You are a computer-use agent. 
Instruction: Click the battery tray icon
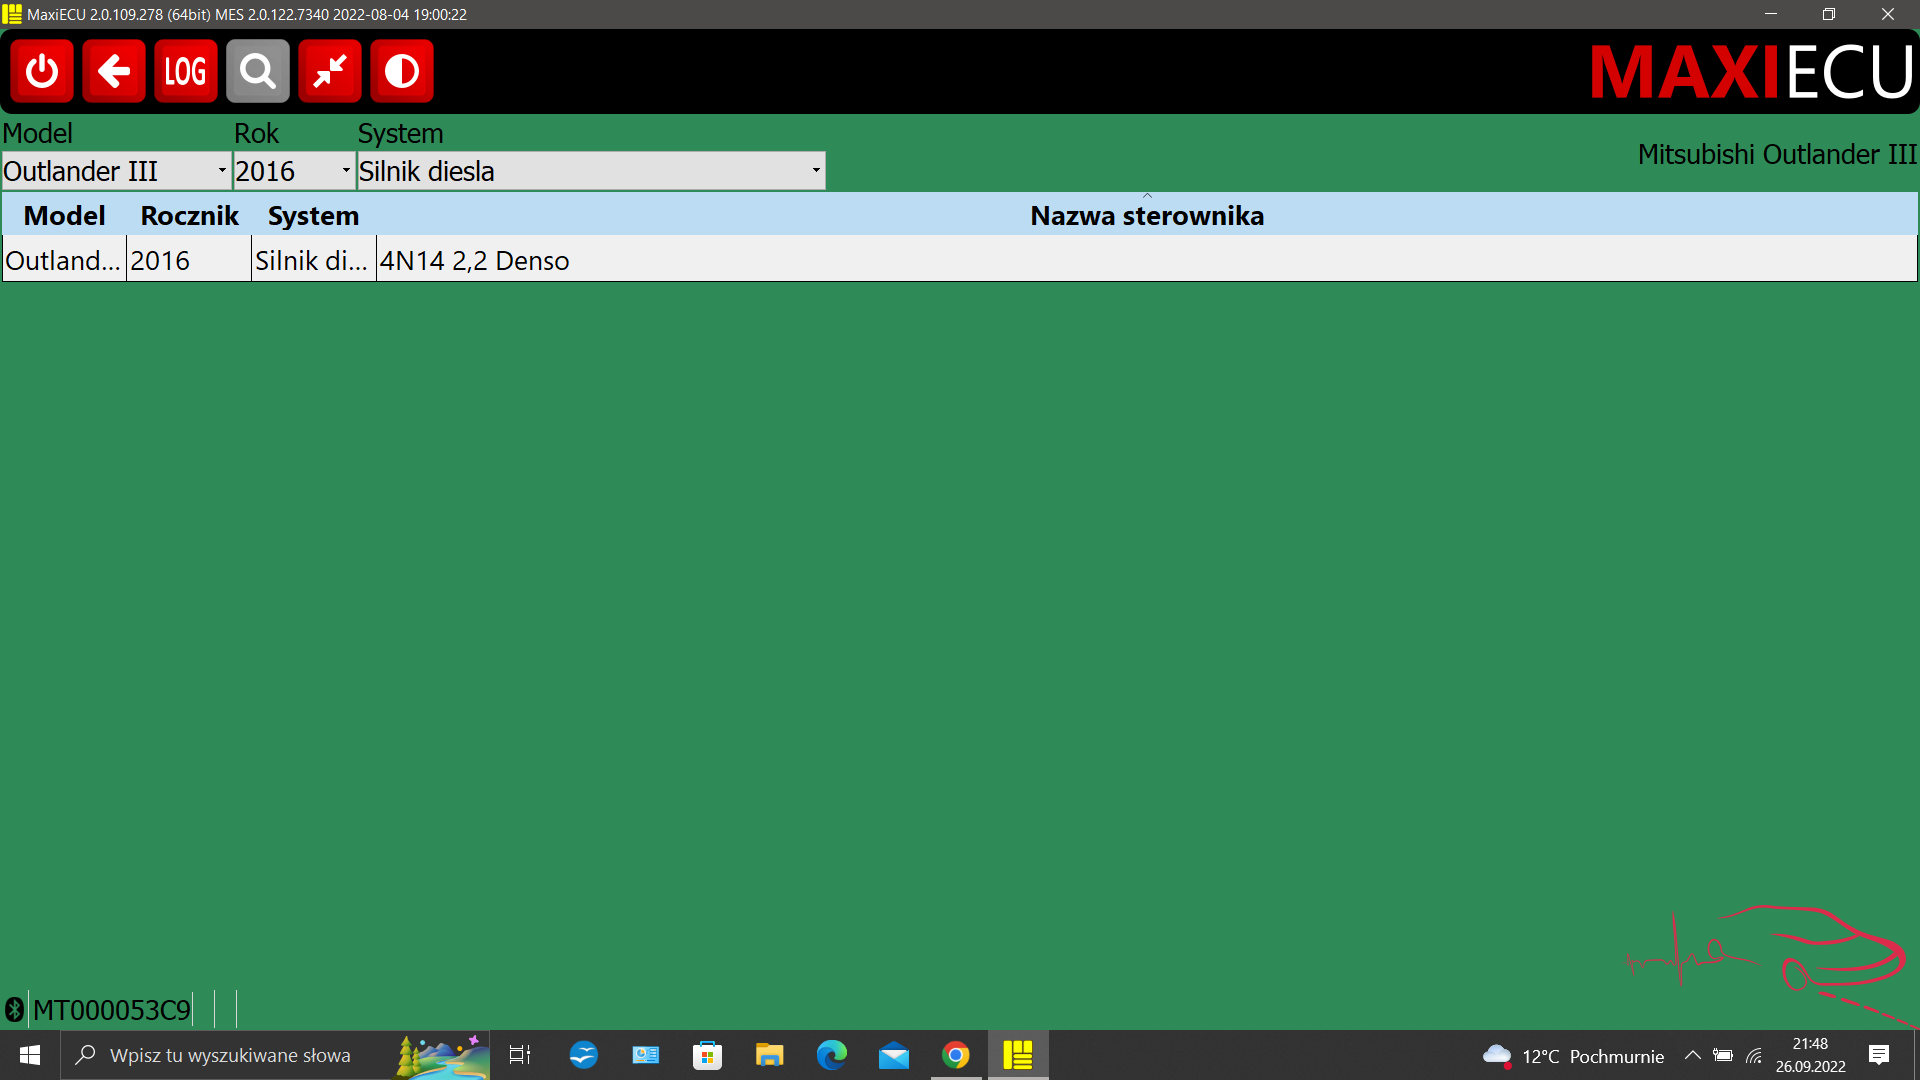(x=1723, y=1055)
